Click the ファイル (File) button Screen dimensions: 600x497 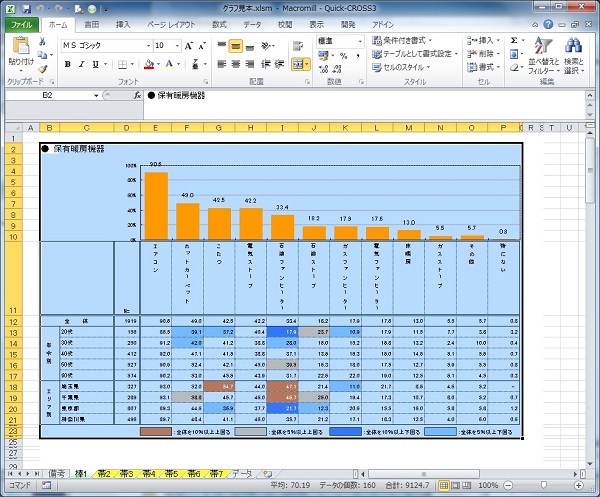[21, 23]
